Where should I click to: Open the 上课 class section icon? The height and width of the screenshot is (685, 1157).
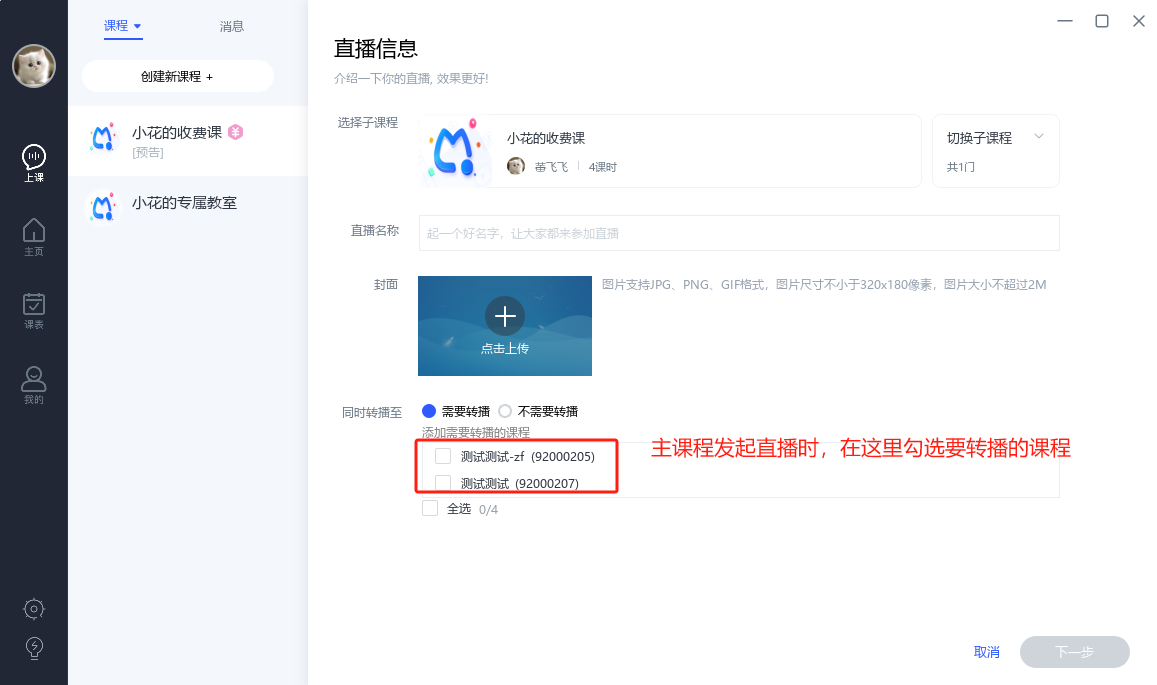coord(34,163)
